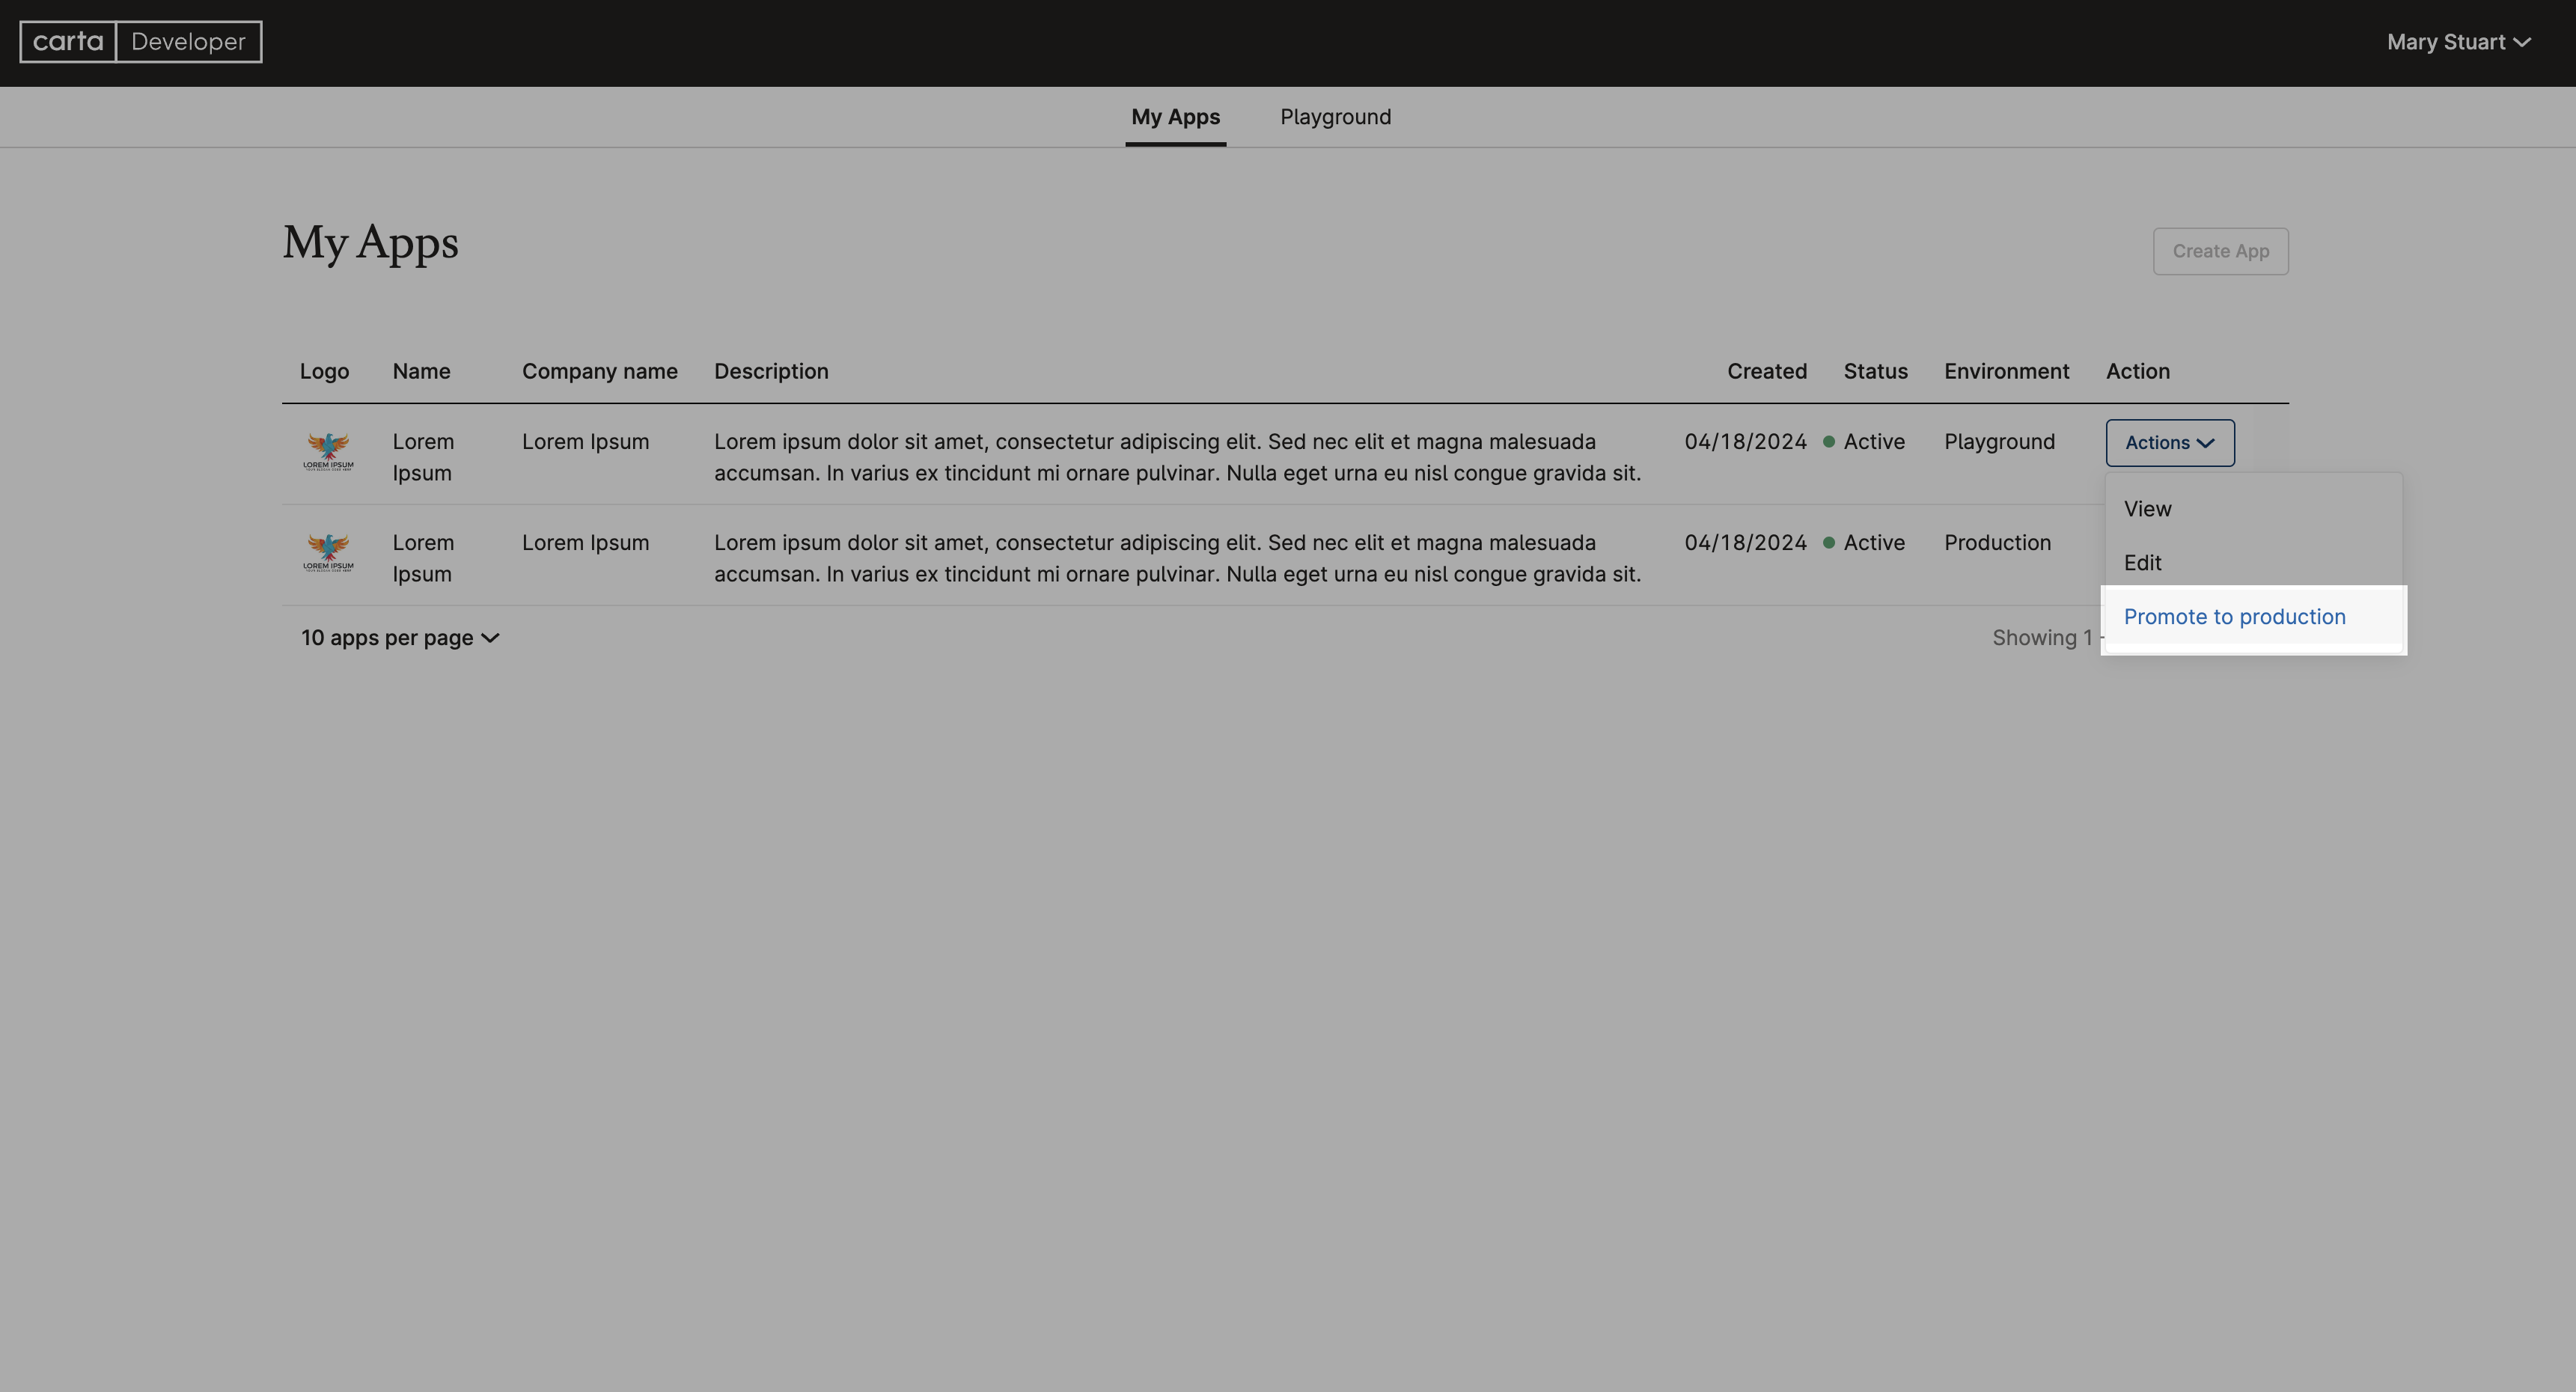
Task: Select Promote to production menu option
Action: point(2234,617)
